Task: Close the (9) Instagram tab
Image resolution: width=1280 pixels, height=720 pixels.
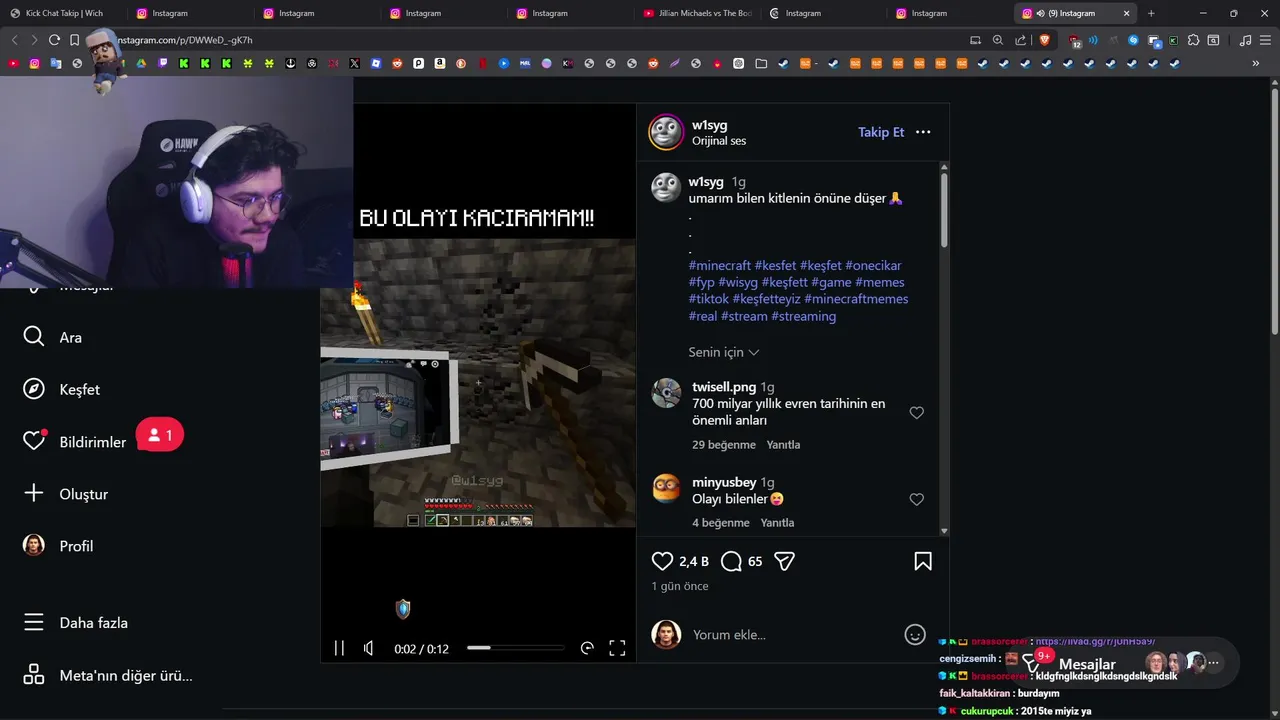Action: (1127, 13)
